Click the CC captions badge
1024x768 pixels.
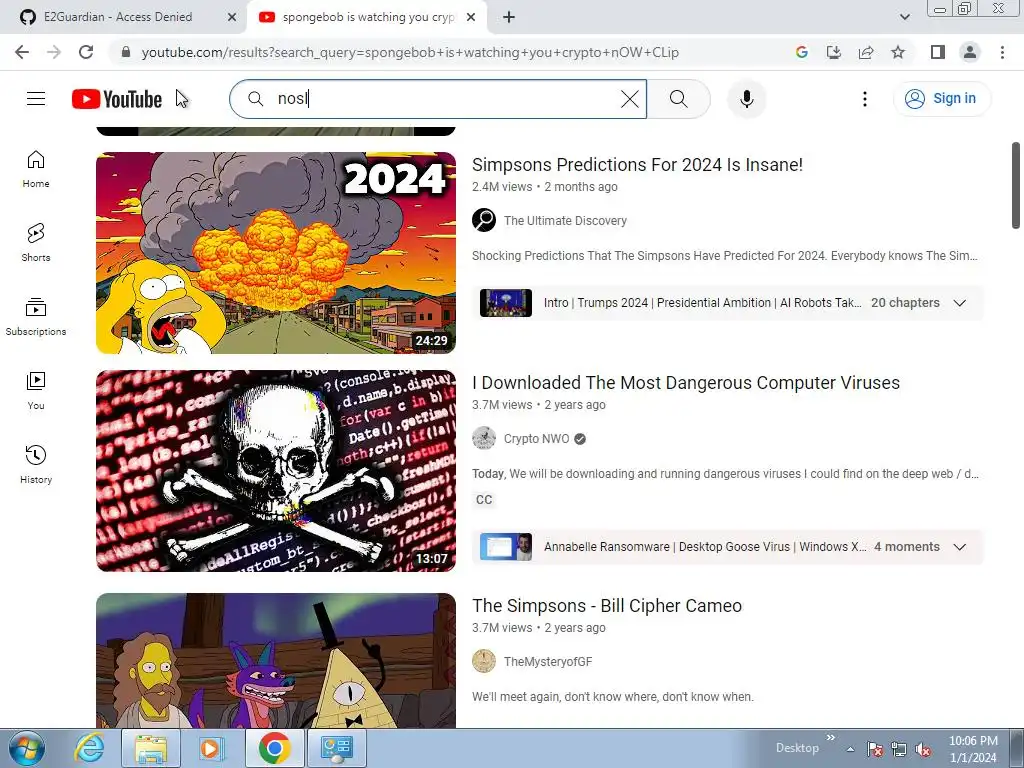click(484, 500)
